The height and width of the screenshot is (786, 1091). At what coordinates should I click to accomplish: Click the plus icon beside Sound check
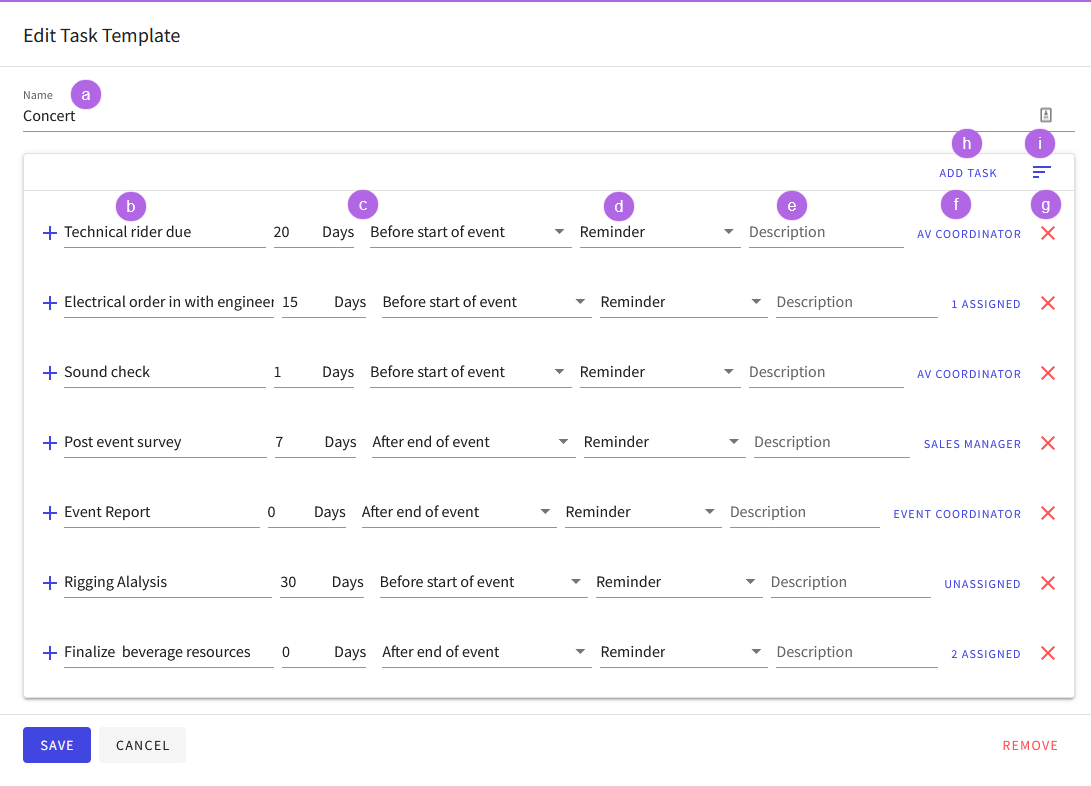[x=49, y=373]
